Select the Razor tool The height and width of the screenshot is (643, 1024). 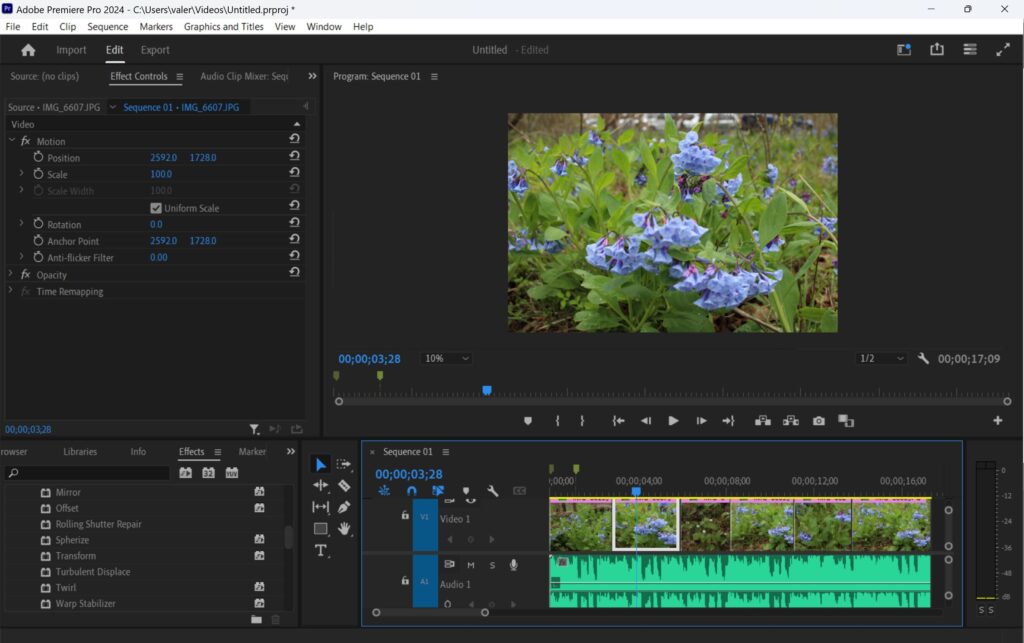[346, 486]
